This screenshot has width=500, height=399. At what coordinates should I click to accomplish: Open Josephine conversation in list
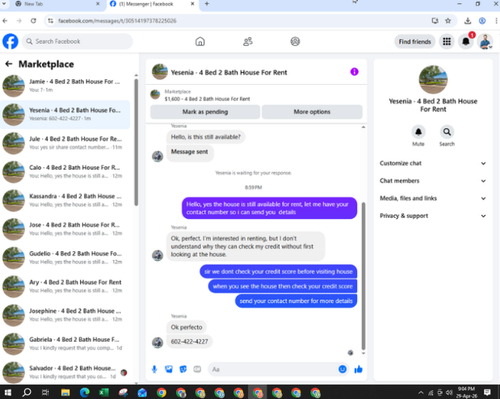tap(65, 315)
